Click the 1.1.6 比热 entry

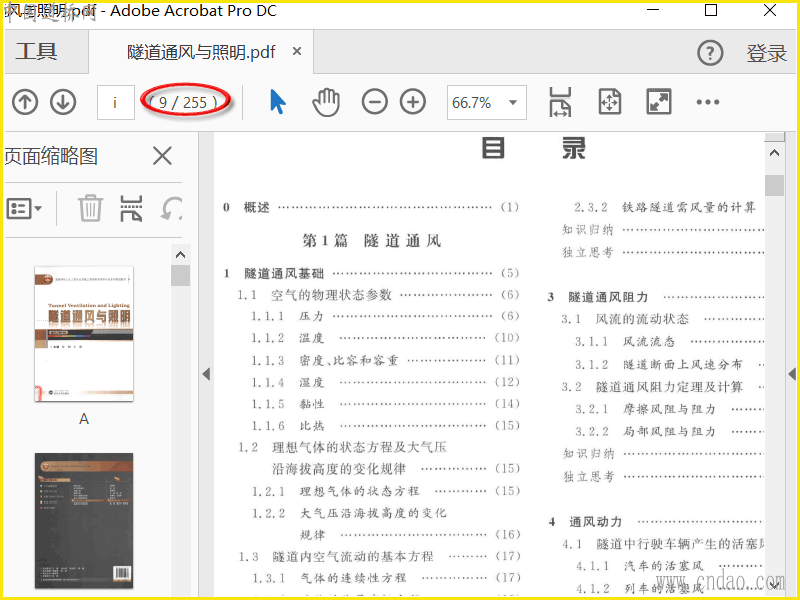(x=385, y=426)
